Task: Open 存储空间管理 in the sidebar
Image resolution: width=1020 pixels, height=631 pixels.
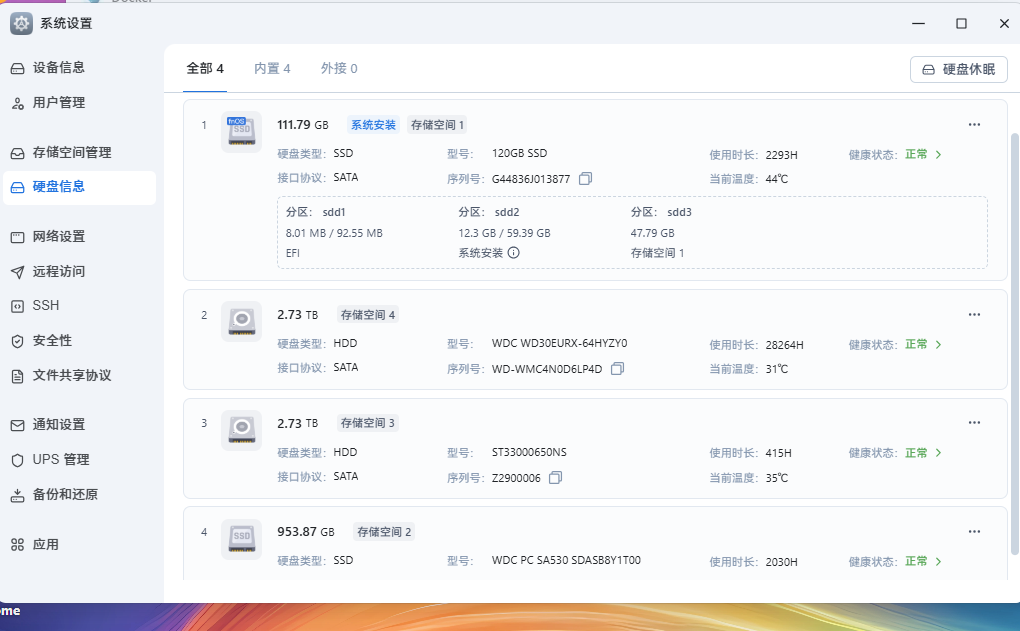Action: pos(72,153)
